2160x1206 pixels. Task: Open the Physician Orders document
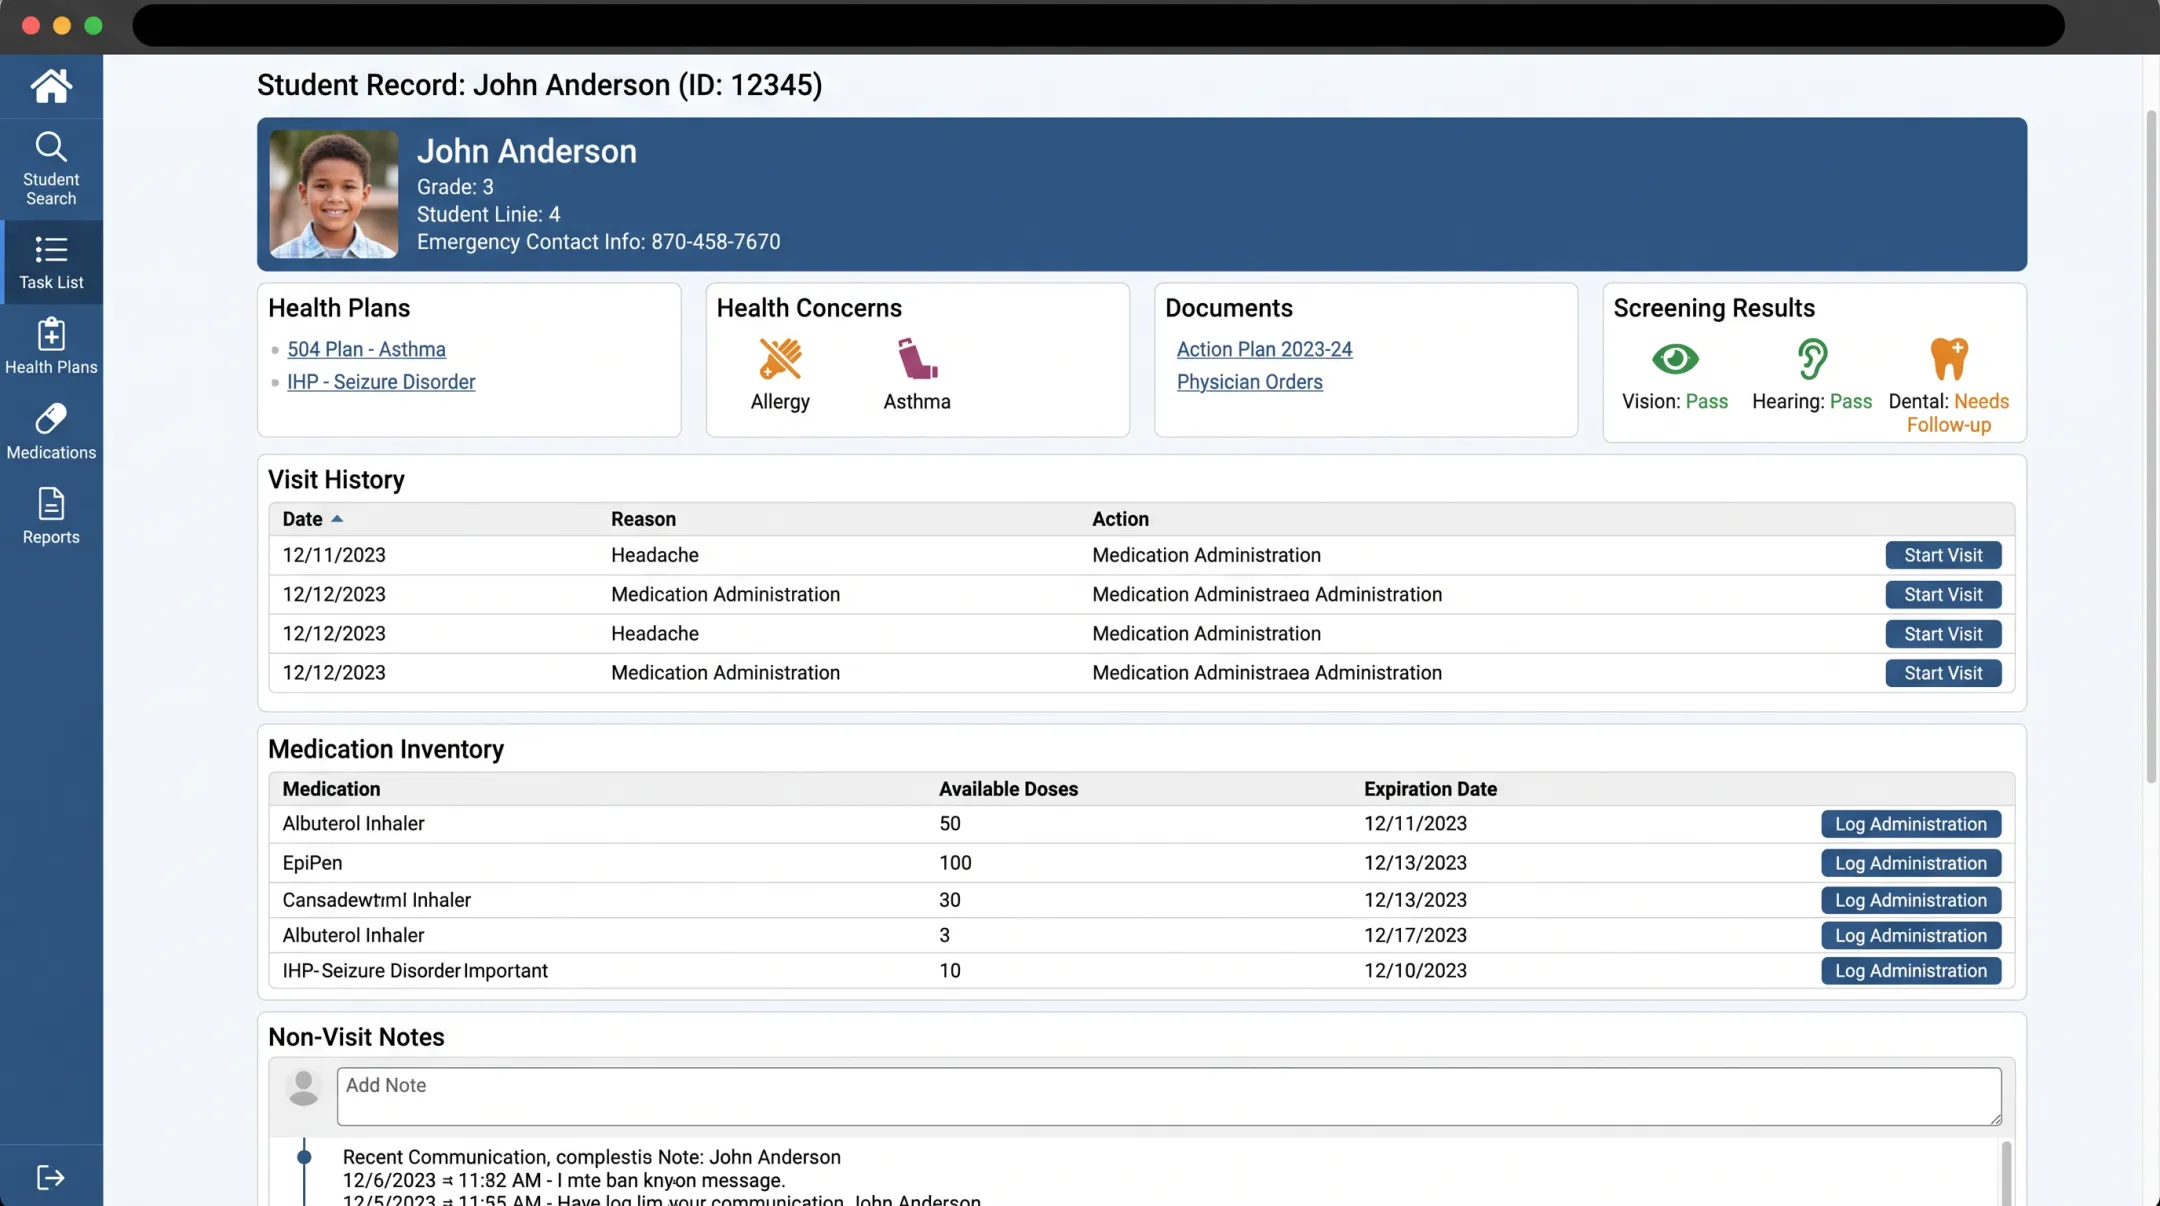[1249, 382]
